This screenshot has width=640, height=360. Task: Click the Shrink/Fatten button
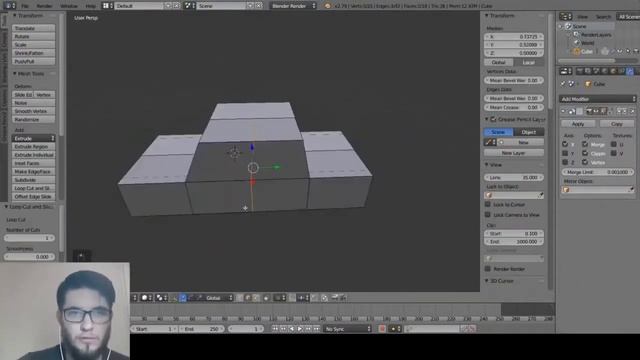[x=33, y=53]
